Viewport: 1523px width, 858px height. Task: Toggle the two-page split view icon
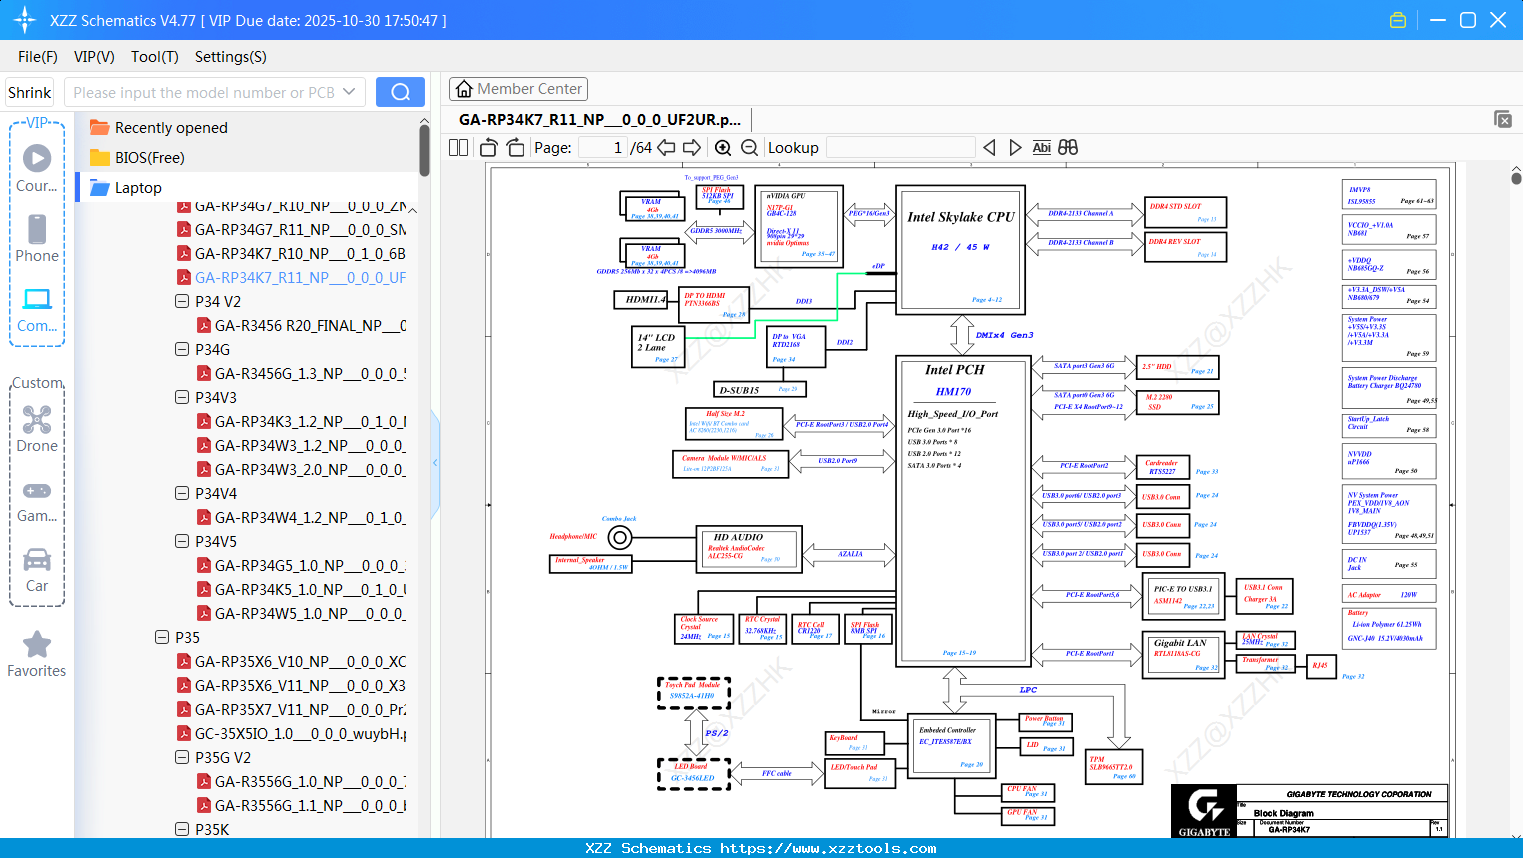pos(458,147)
